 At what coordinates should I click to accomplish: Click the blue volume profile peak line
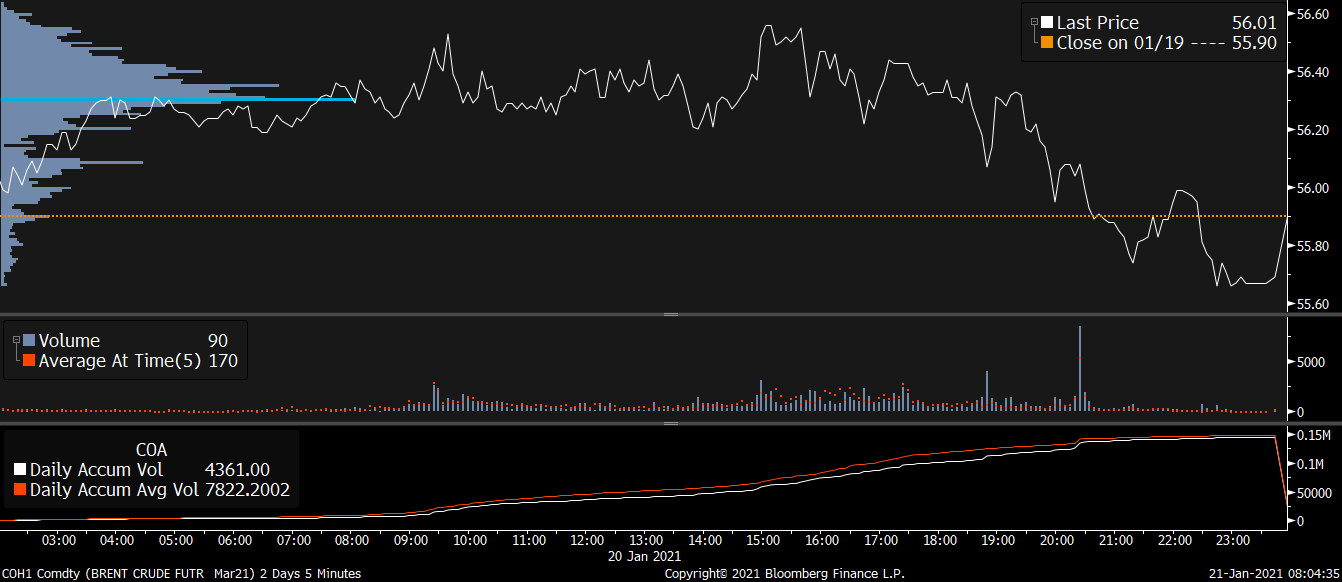point(178,99)
